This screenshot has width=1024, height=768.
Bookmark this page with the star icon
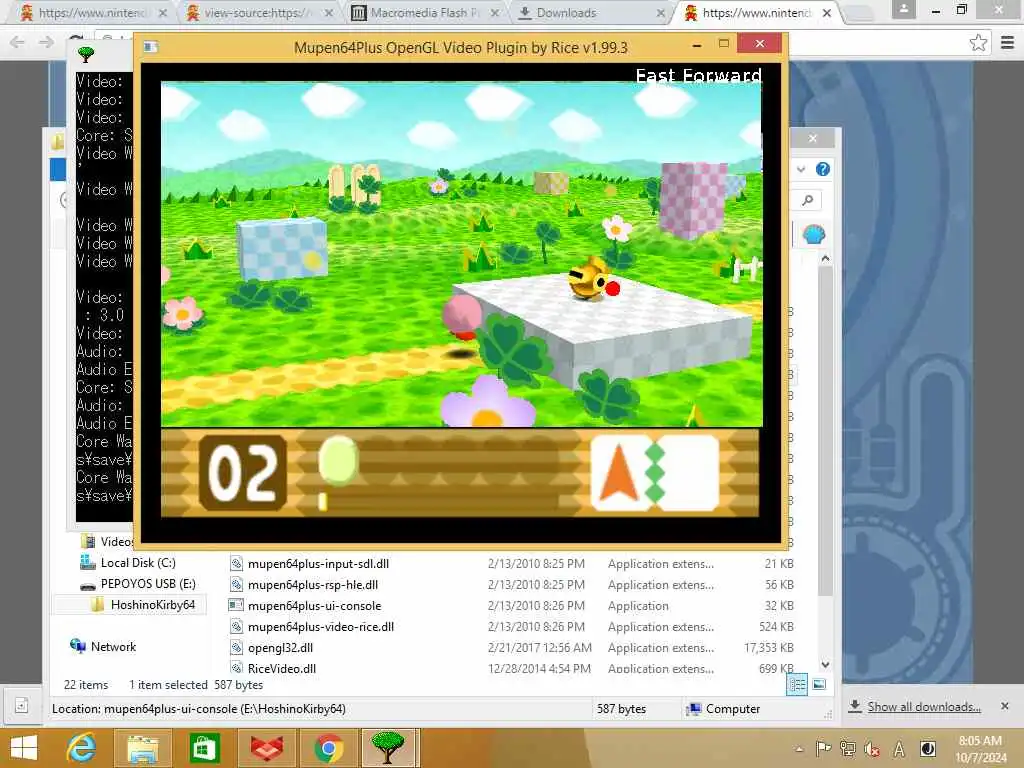point(978,43)
